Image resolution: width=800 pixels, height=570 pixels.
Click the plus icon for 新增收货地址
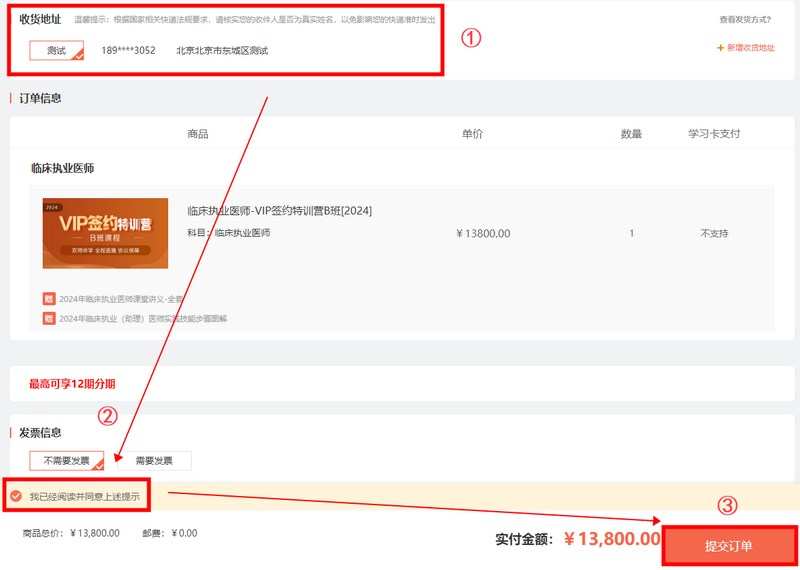click(x=720, y=48)
